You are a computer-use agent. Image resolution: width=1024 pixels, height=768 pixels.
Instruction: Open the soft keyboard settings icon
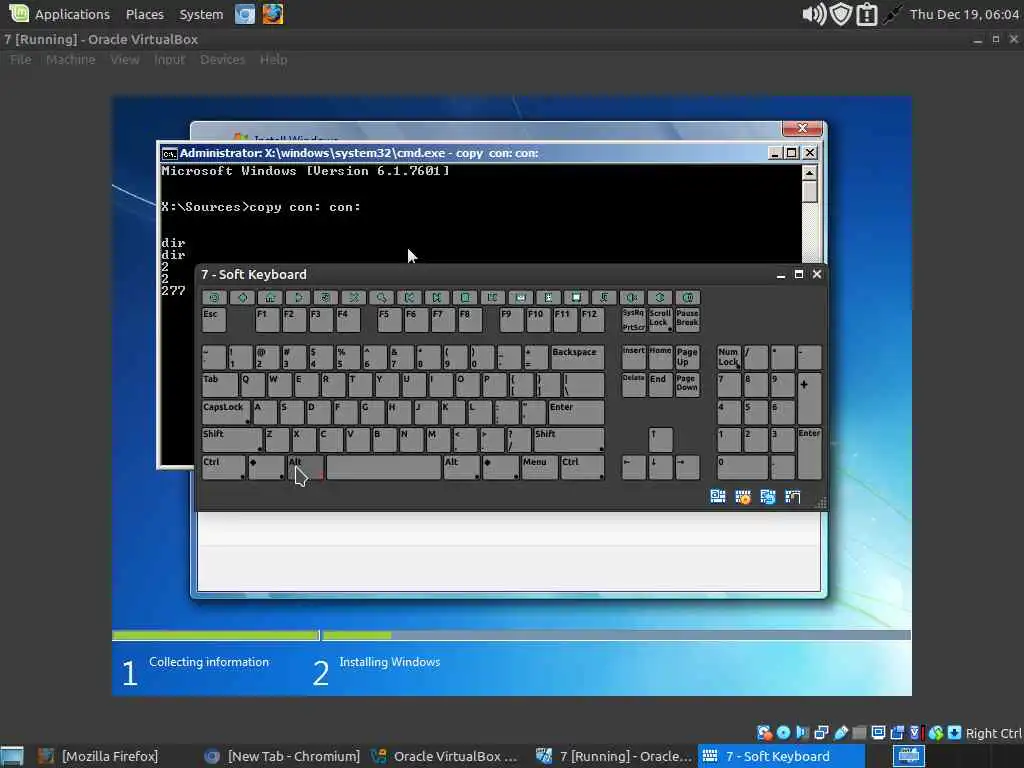(743, 497)
